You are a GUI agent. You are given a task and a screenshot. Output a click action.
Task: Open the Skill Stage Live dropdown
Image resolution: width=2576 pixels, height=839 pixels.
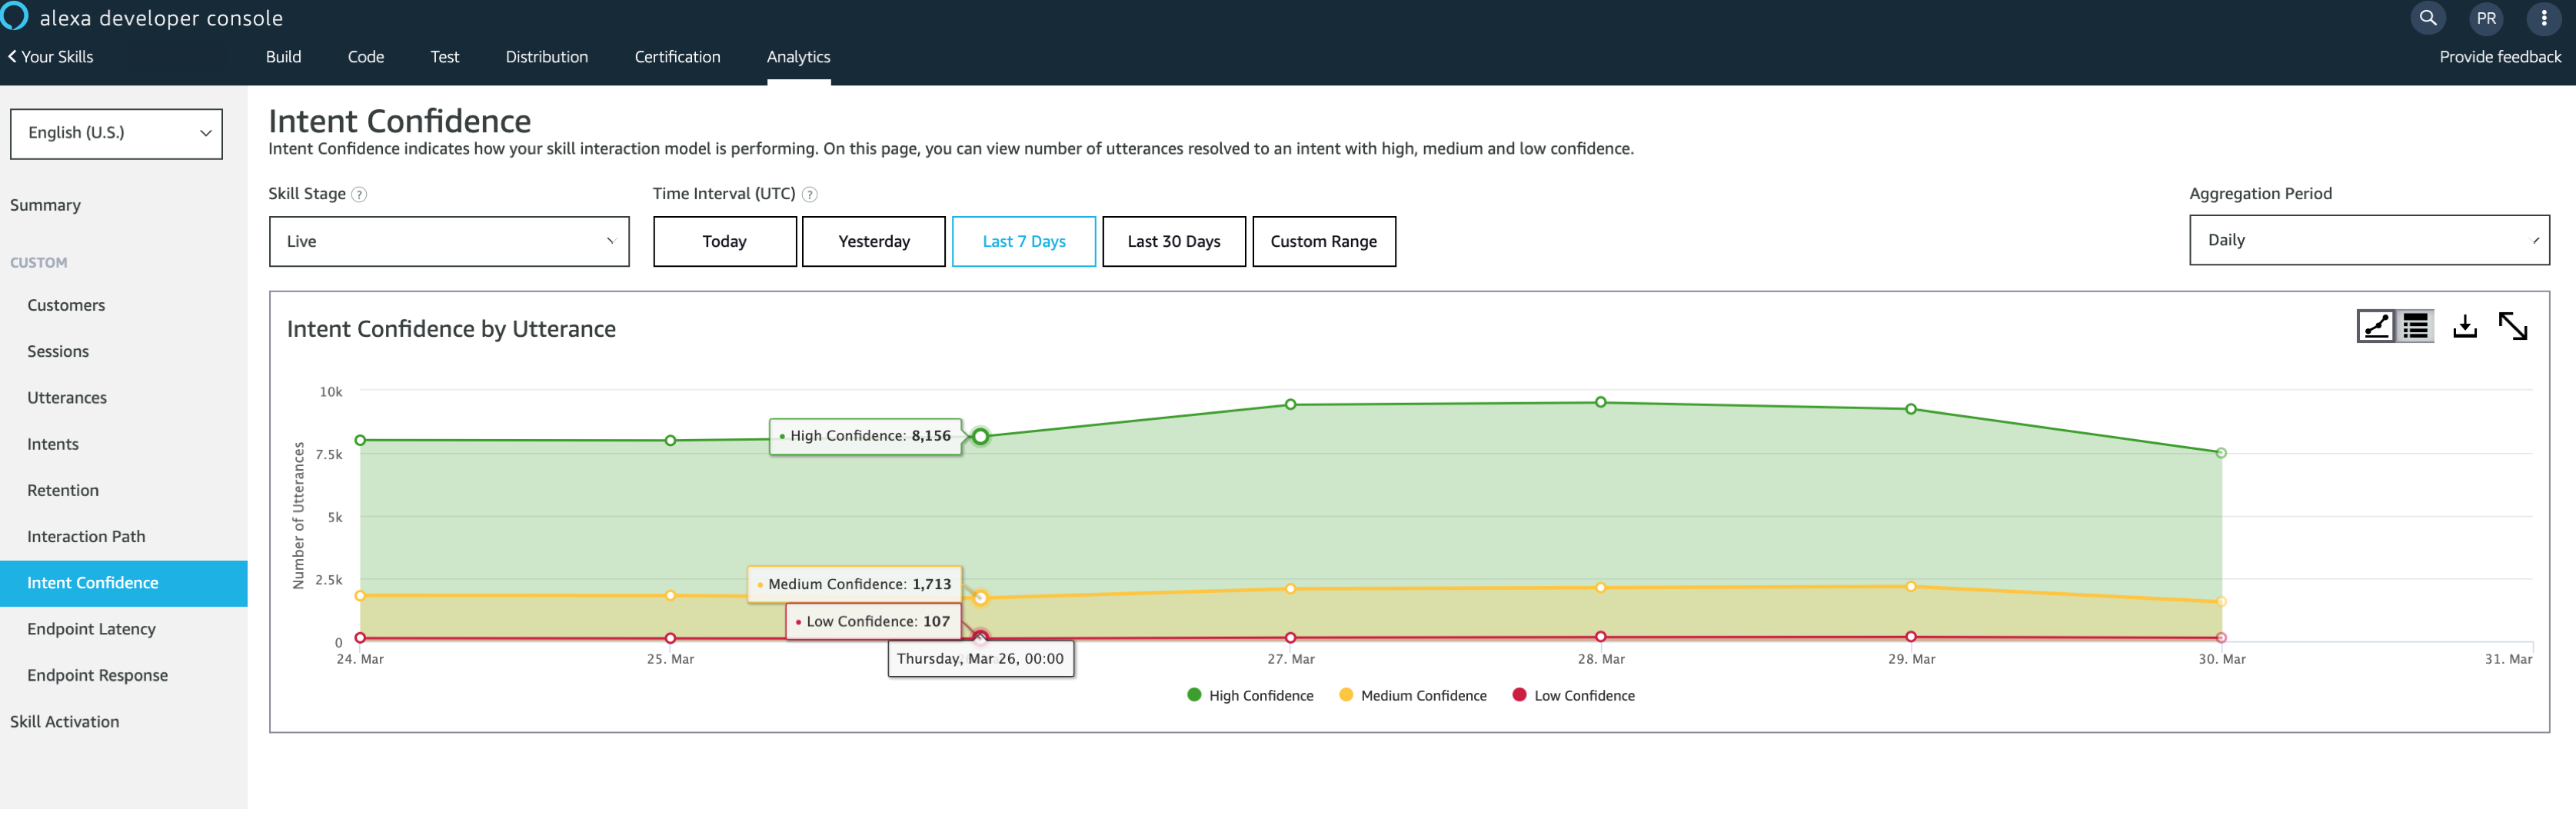click(x=448, y=241)
